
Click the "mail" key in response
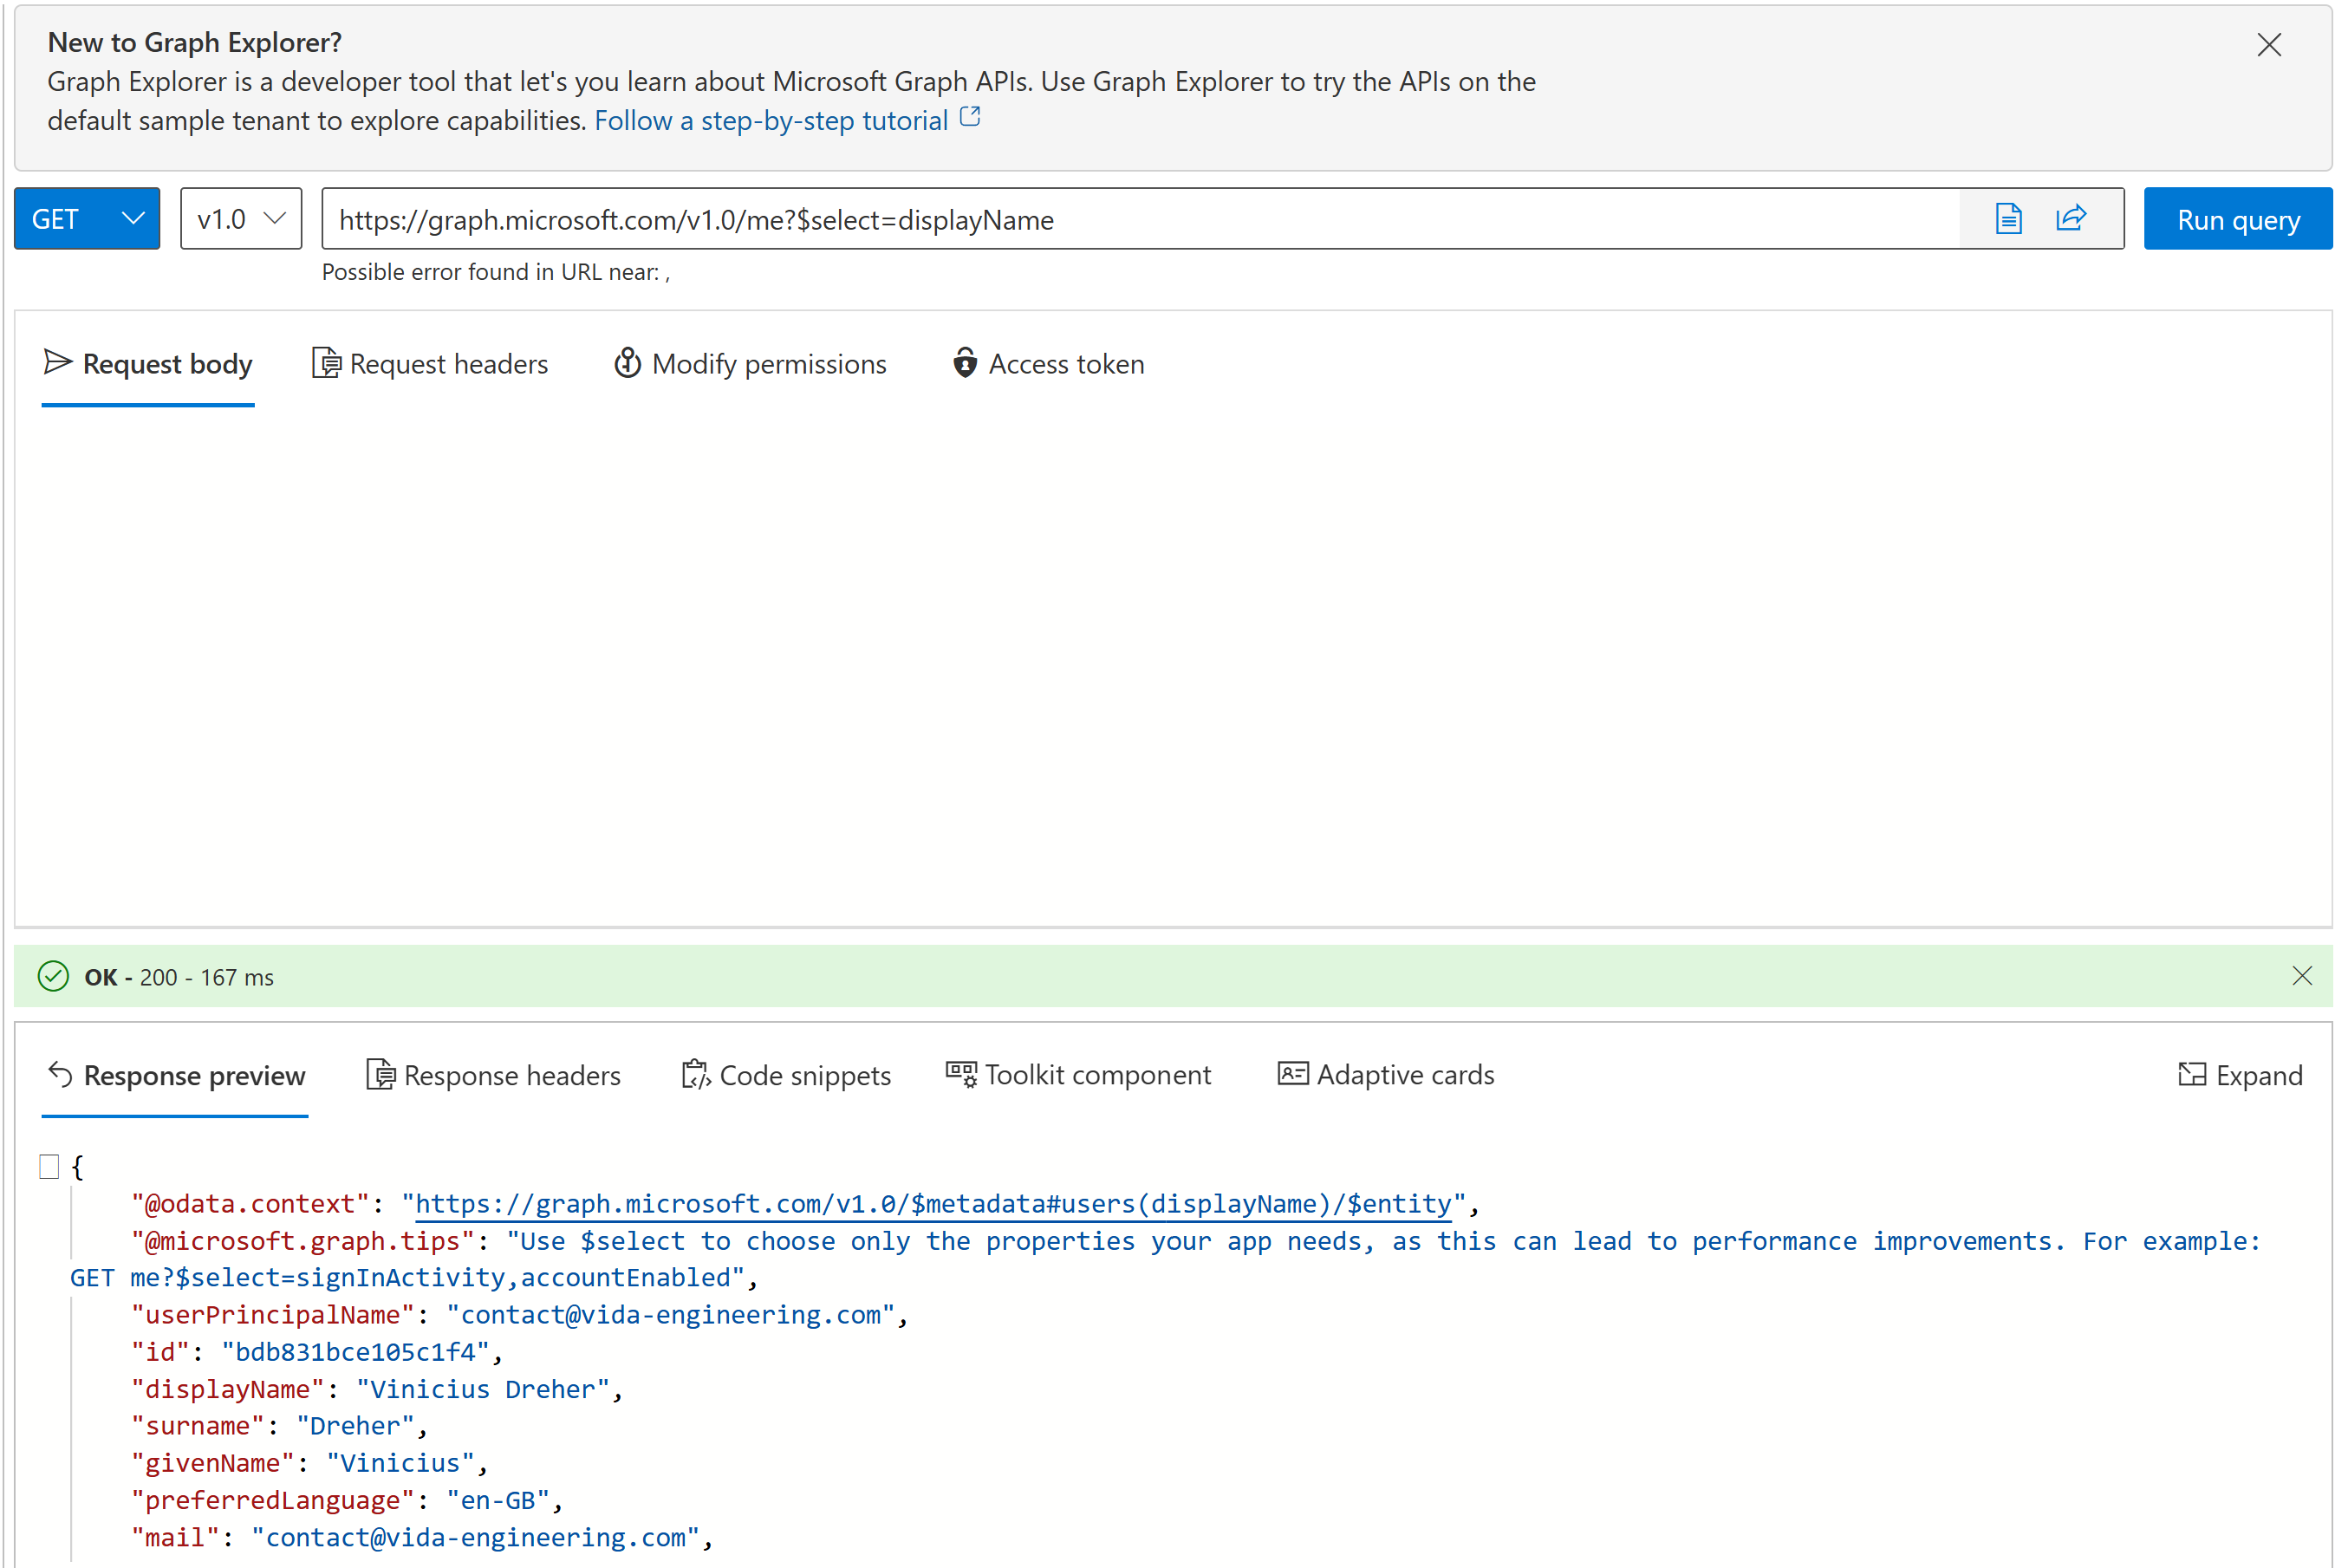click(175, 1538)
